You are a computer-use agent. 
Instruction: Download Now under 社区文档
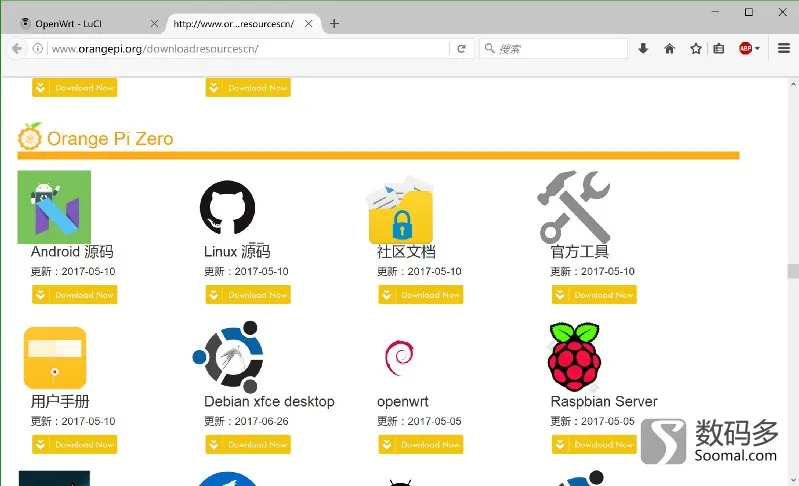click(x=421, y=295)
